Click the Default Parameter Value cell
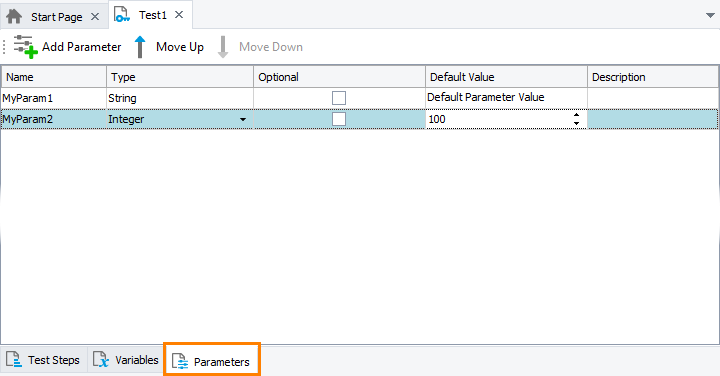The width and height of the screenshot is (720, 376). click(506, 98)
